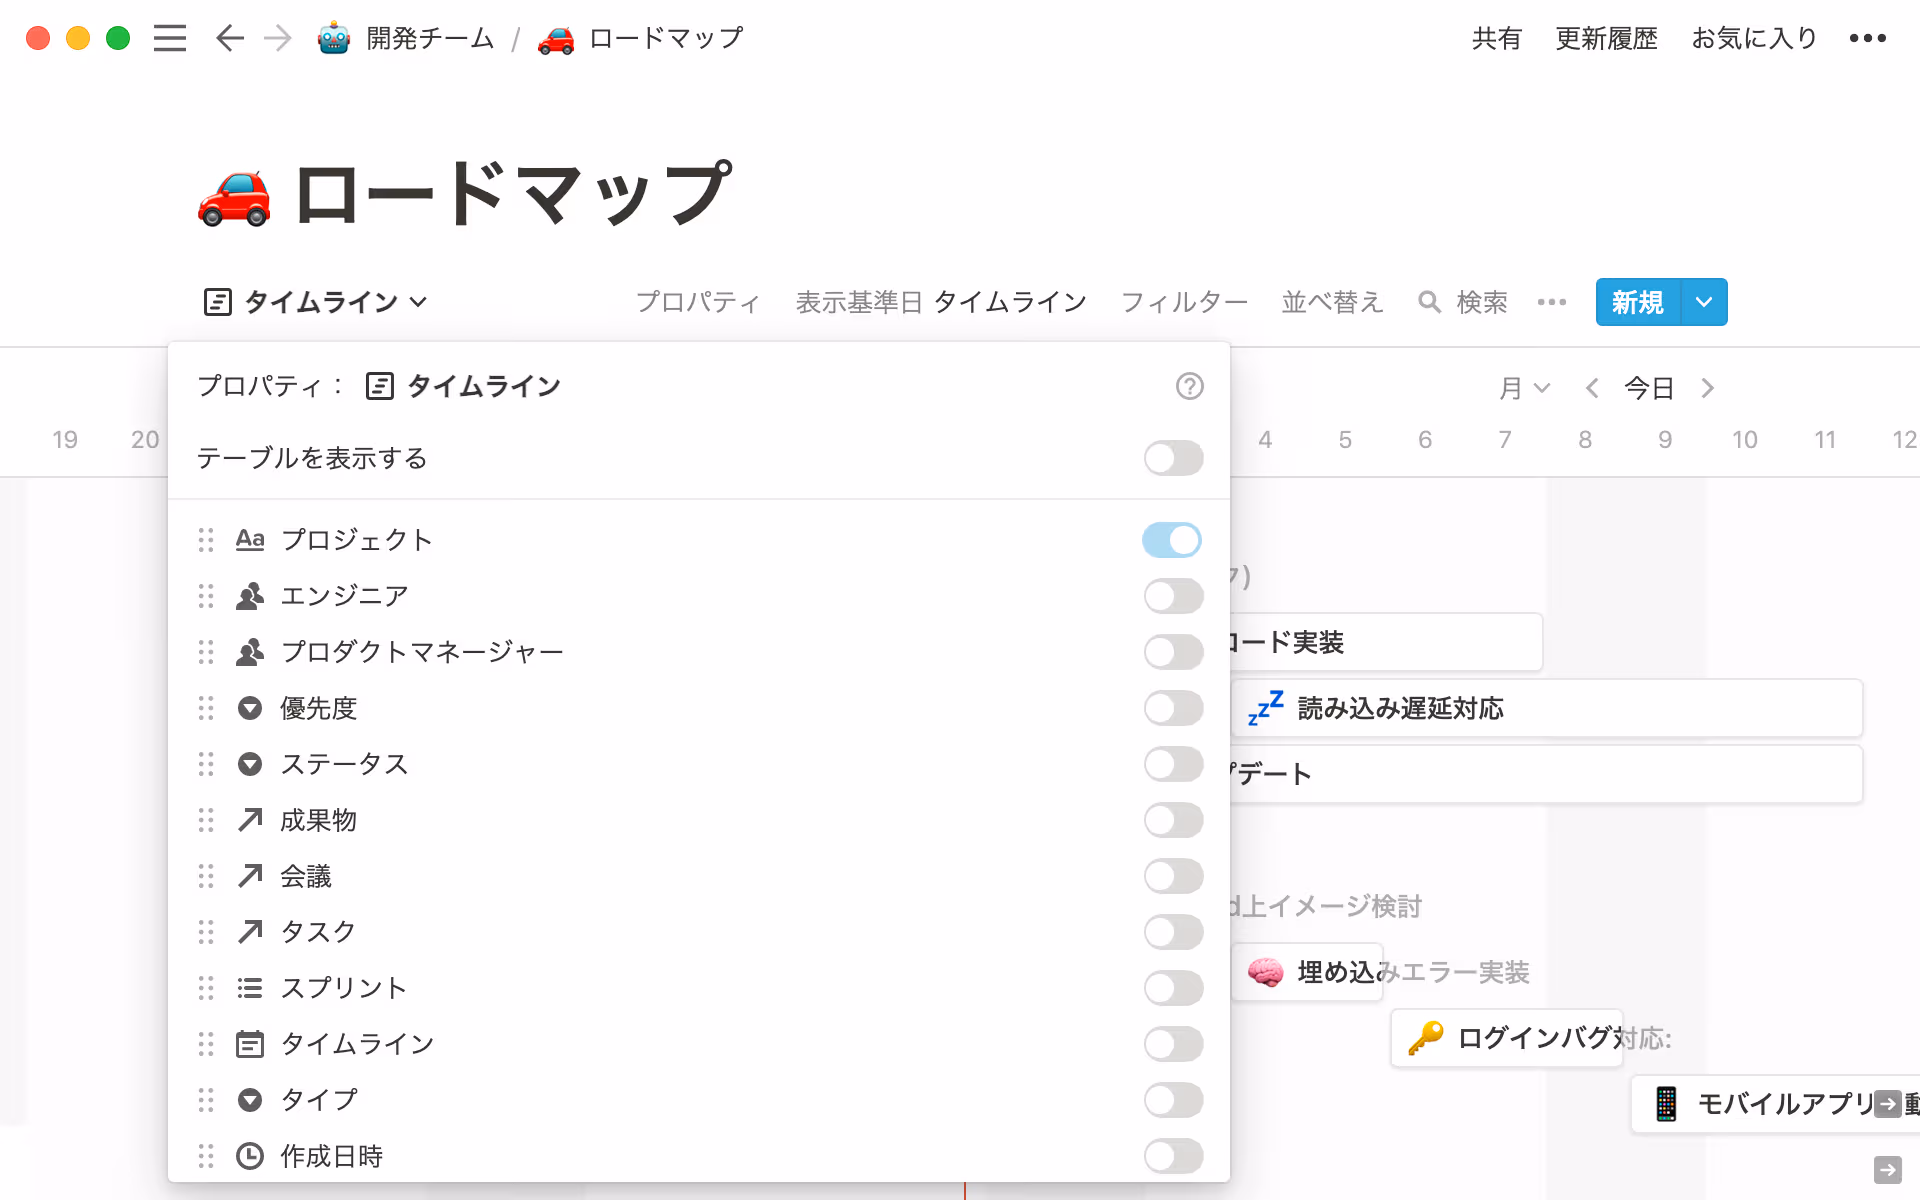Screen dimensions: 1920x1200
Task: Click the robot icon for 開発チーム breadcrumb
Action: (x=331, y=38)
